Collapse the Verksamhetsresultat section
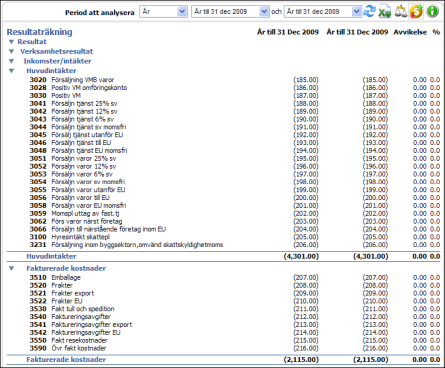 [x=12, y=51]
